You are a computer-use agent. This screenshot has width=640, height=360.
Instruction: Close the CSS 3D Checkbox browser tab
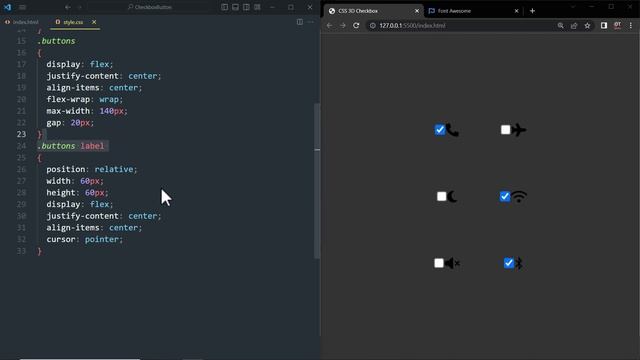[417, 11]
